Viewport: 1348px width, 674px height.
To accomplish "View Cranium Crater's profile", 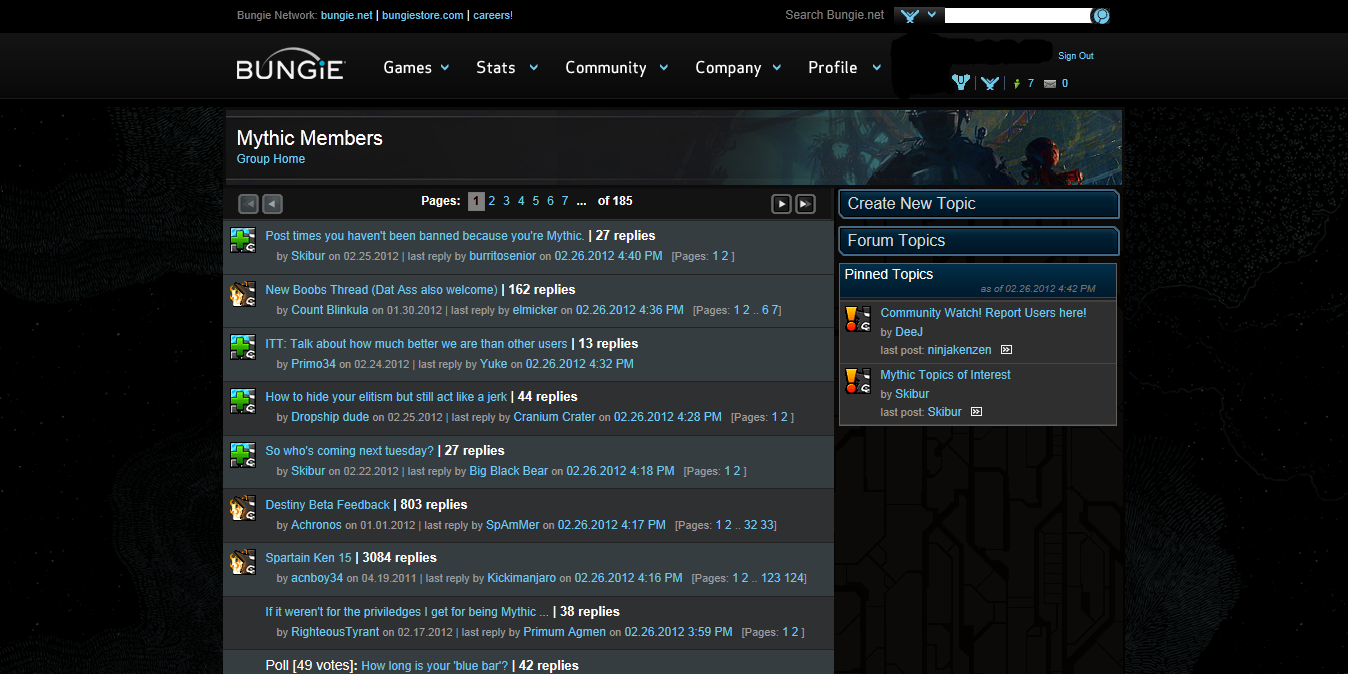I will [x=554, y=417].
